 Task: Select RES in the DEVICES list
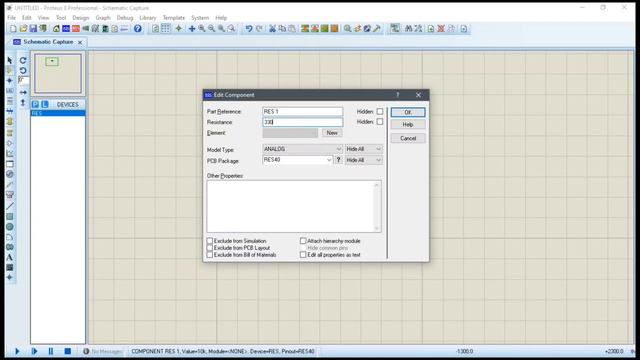point(58,113)
